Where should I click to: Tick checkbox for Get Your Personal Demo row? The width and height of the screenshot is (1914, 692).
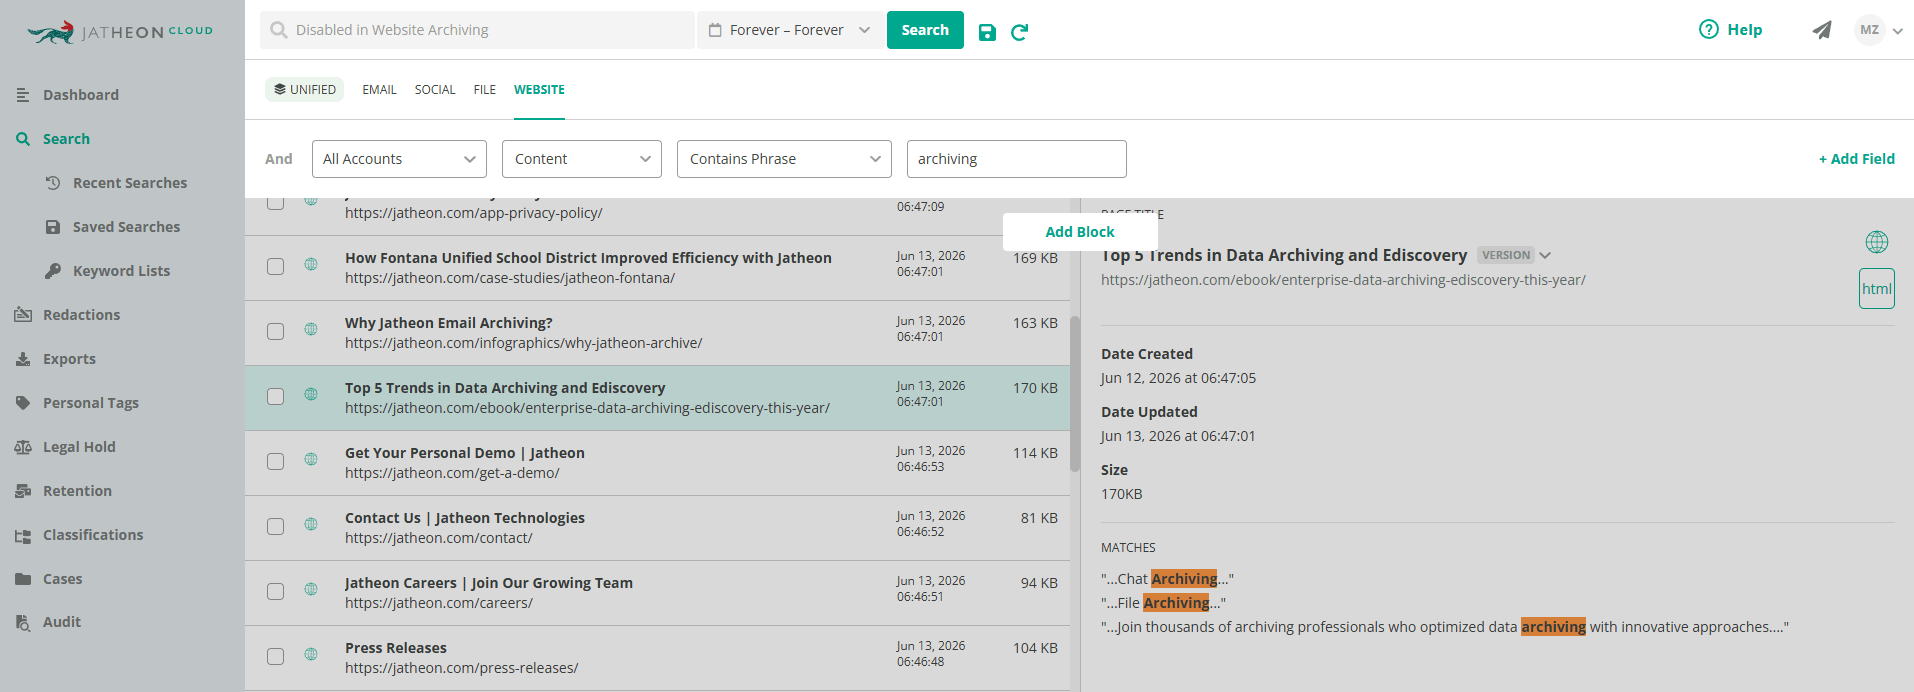(275, 461)
